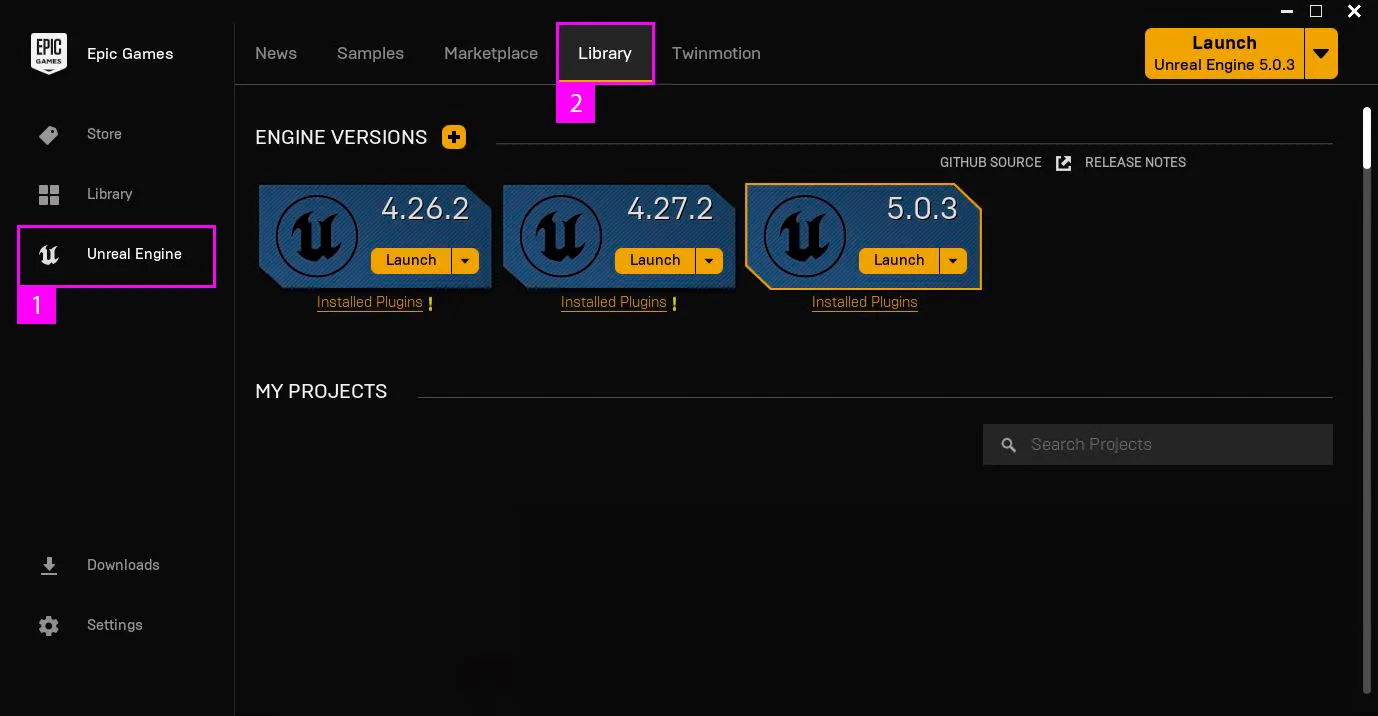Click the My Projects heading
1378x716 pixels.
(x=321, y=391)
